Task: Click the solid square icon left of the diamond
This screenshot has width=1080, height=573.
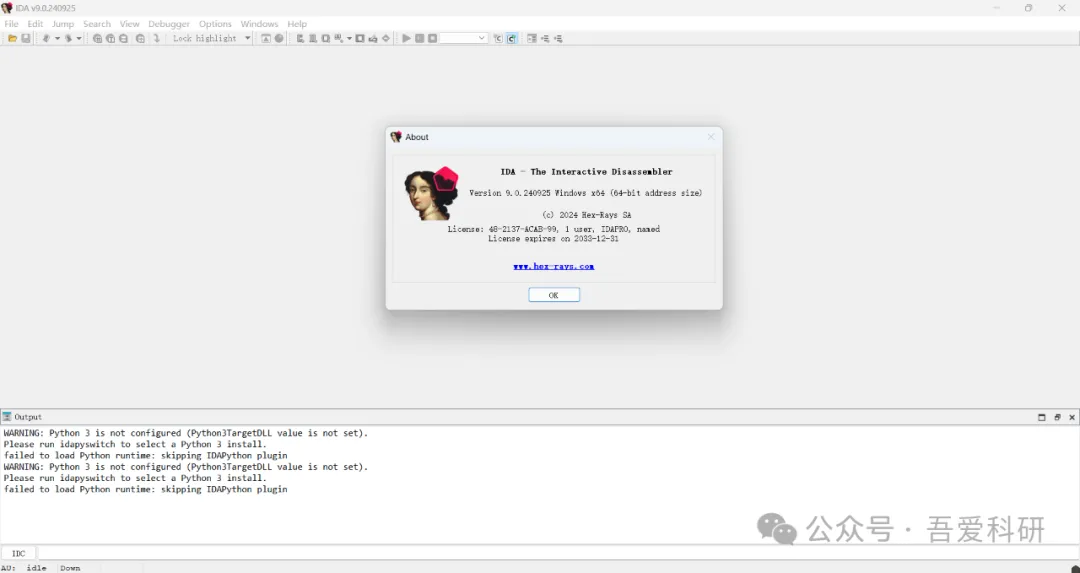Action: (x=360, y=39)
